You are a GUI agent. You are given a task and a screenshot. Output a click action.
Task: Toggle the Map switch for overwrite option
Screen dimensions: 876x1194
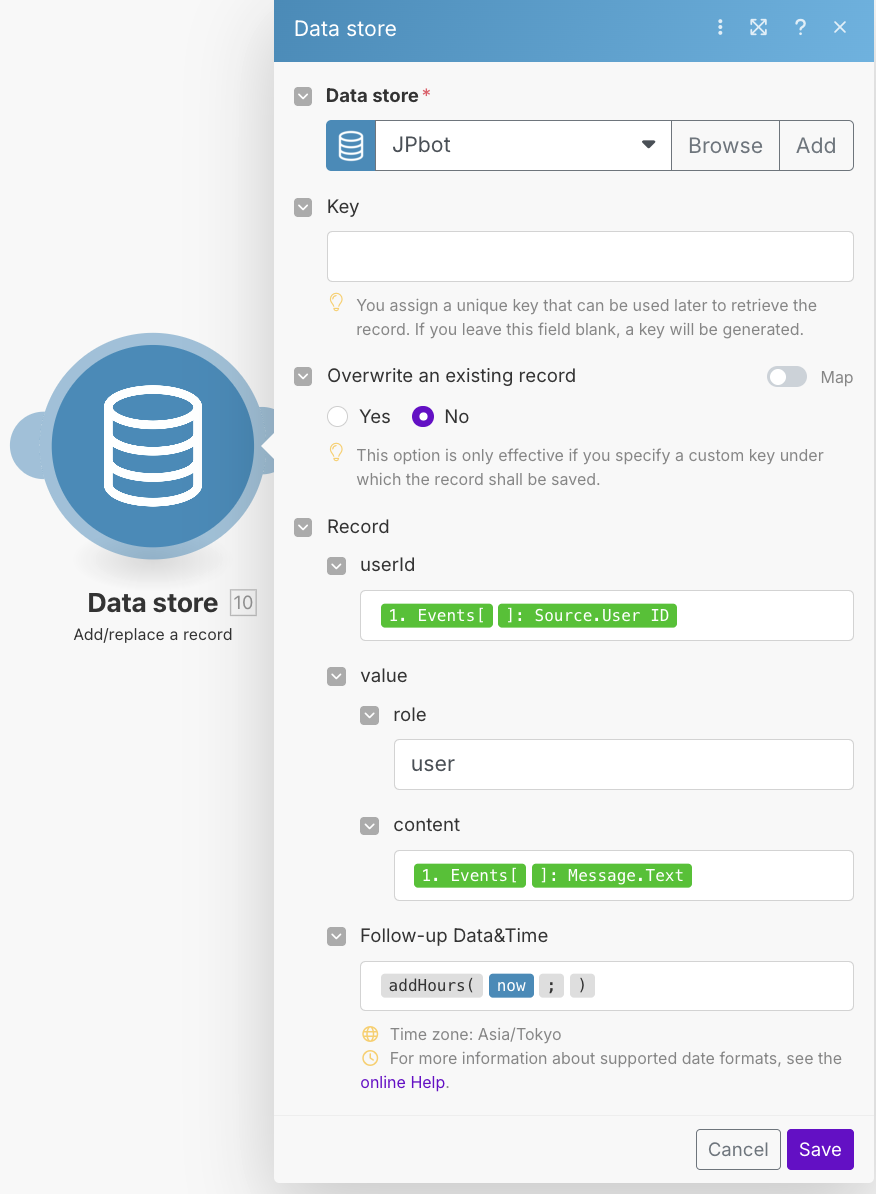point(787,377)
